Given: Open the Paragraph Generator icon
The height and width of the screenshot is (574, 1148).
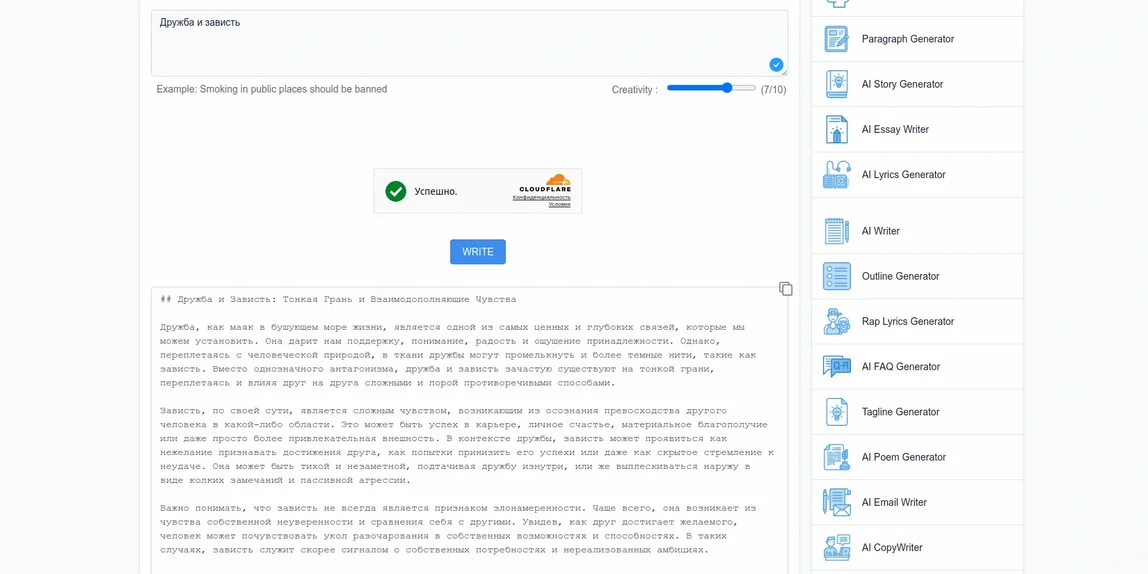Looking at the screenshot, I should tap(836, 39).
